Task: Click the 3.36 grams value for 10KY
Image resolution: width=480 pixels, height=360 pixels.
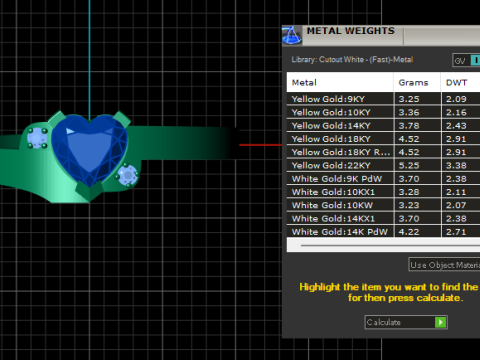Action: coord(409,112)
